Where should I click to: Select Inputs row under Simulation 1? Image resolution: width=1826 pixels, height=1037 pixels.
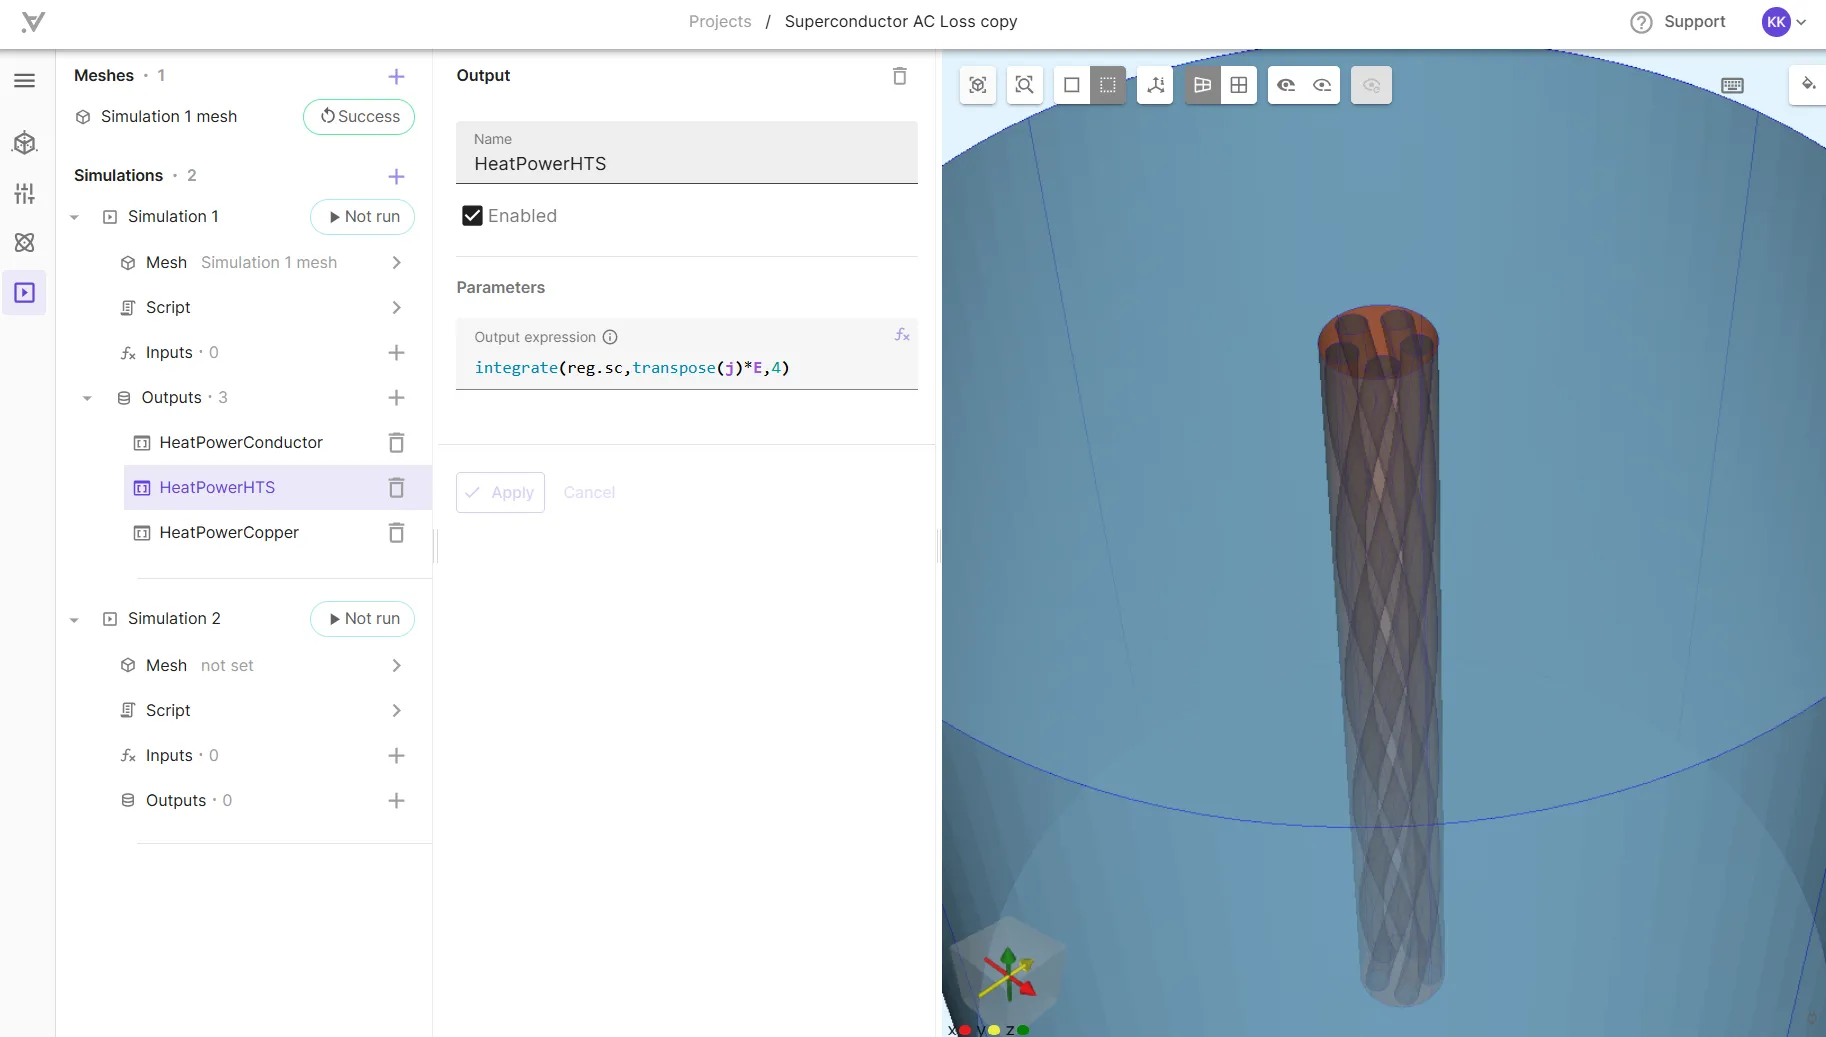click(x=169, y=352)
